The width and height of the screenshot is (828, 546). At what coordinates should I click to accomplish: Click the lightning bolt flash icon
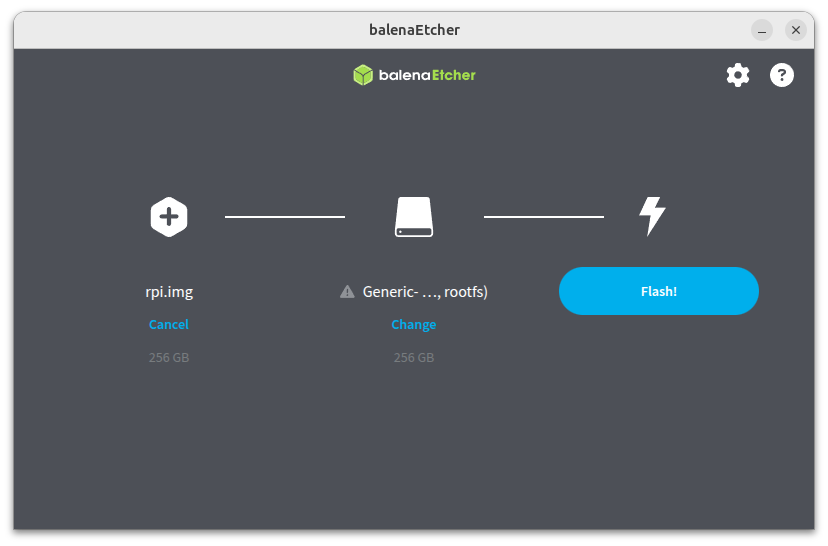652,216
